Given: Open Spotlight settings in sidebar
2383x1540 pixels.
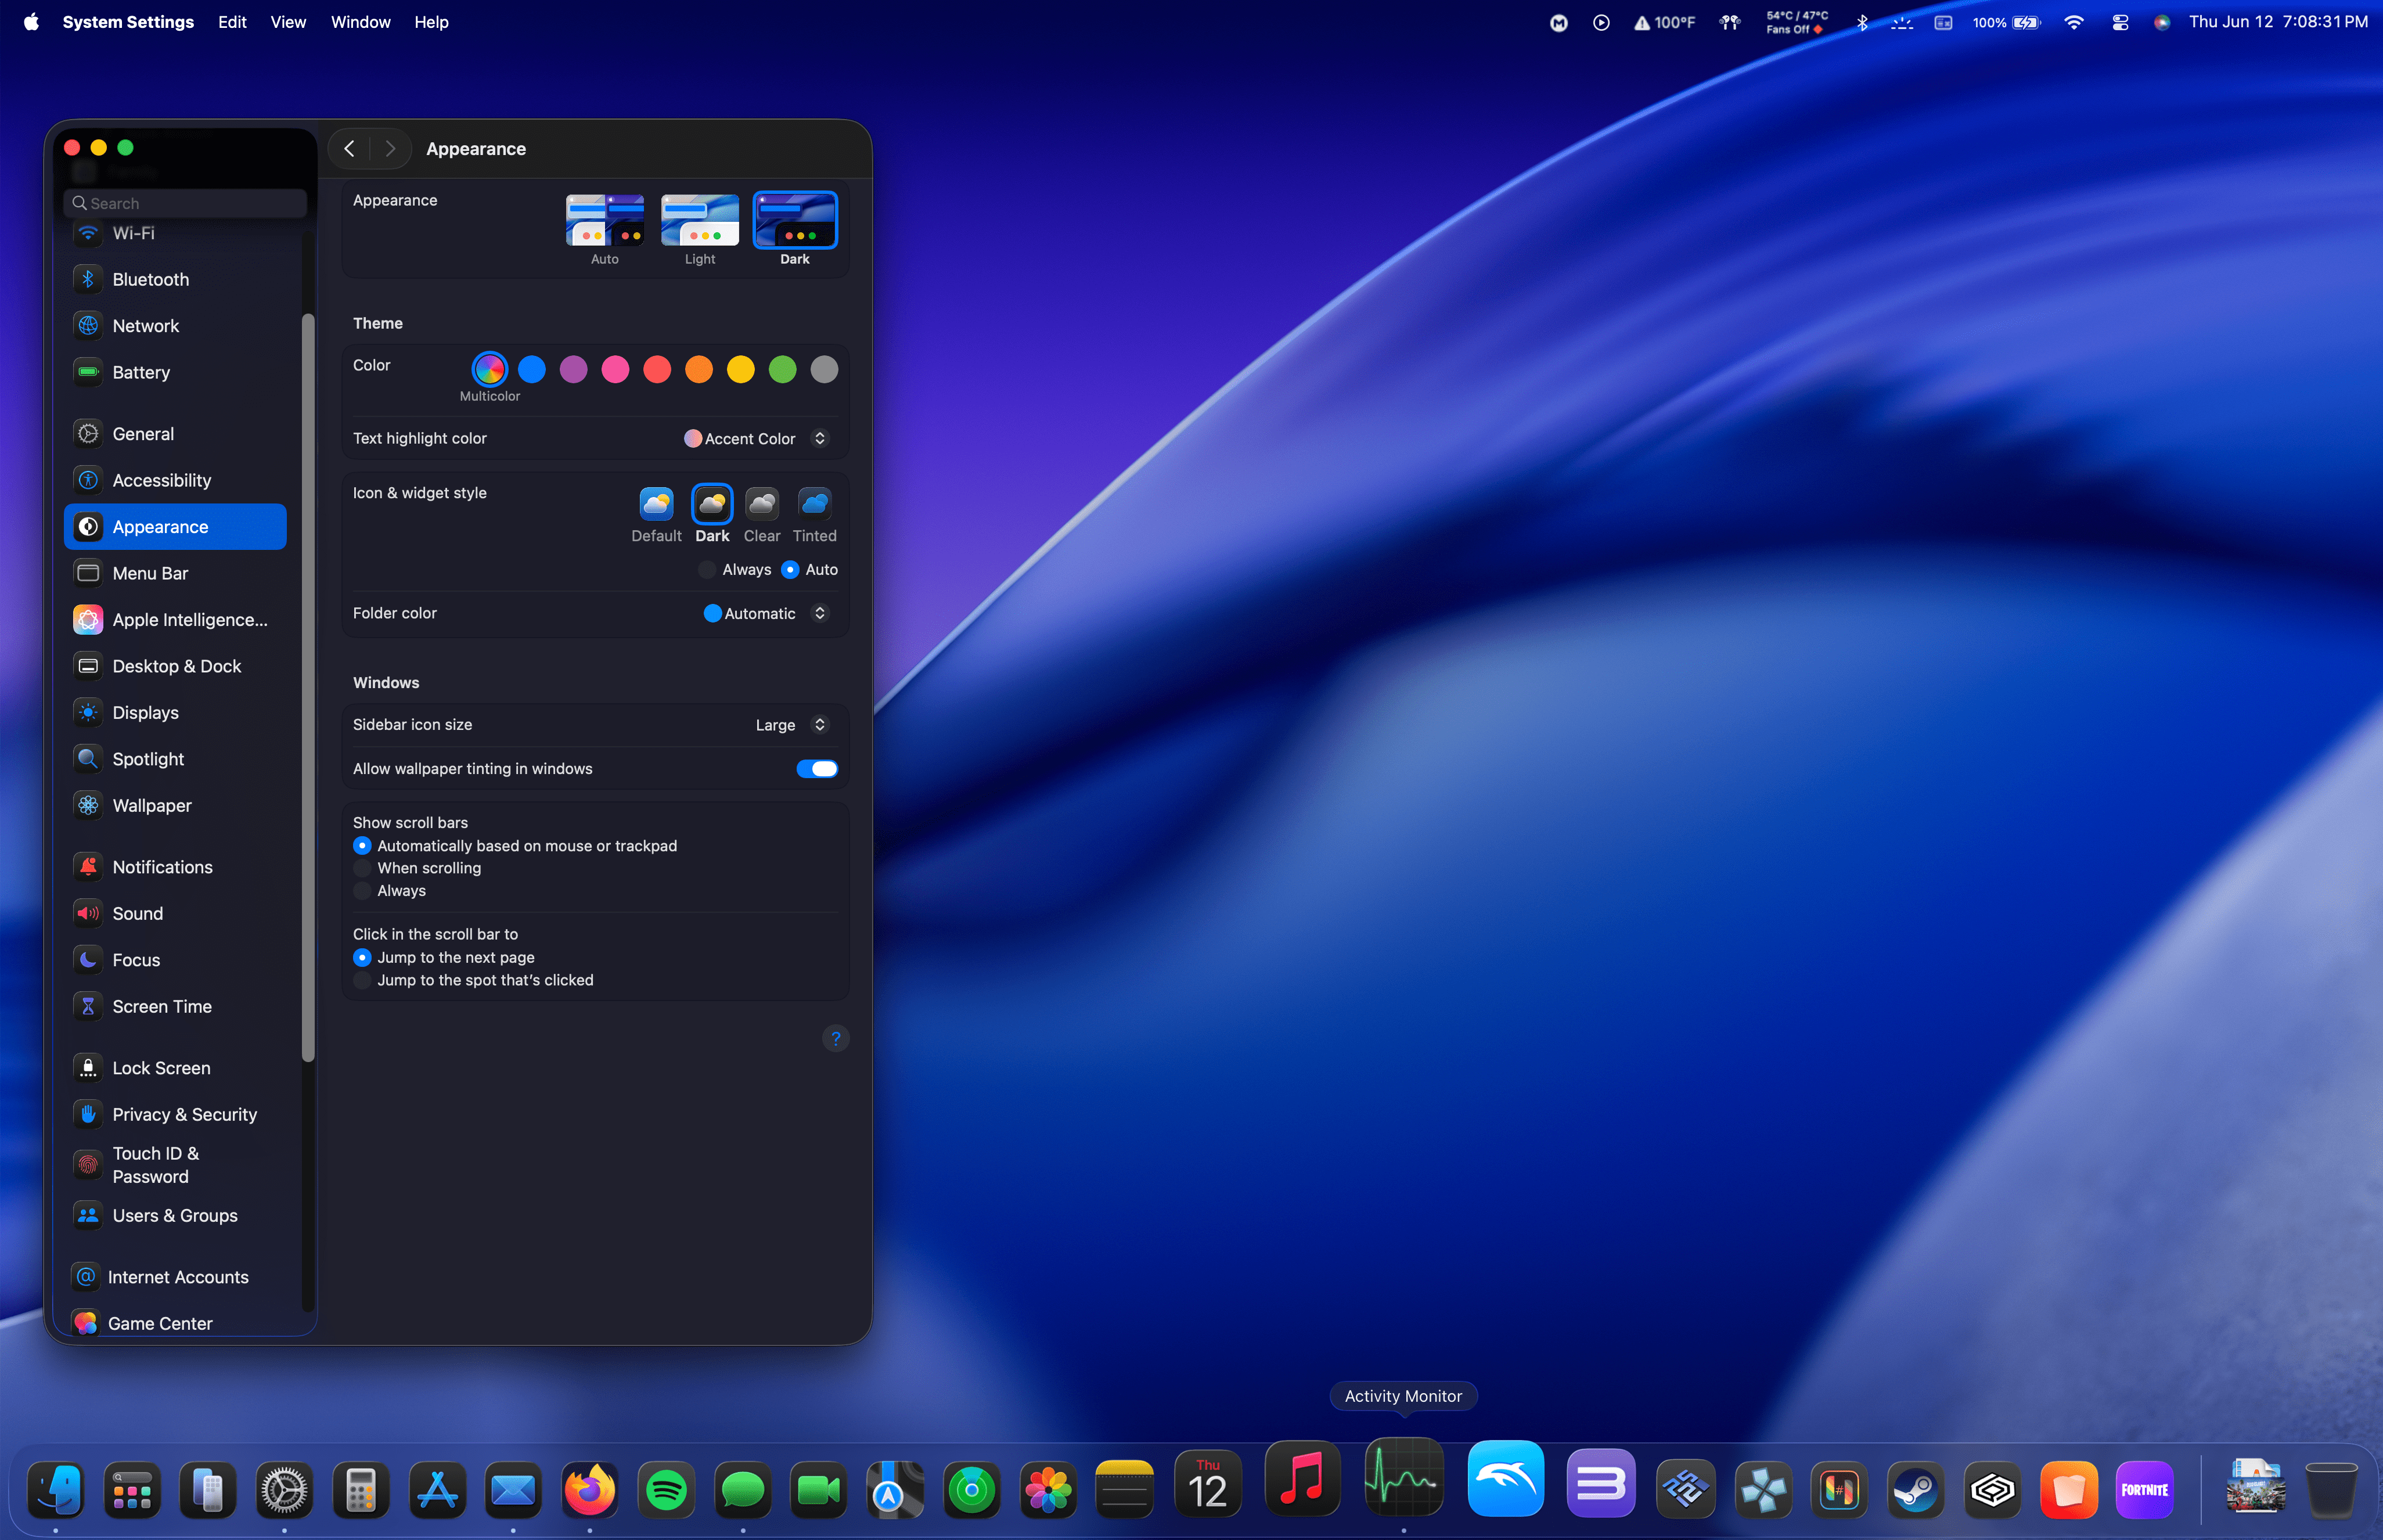Looking at the screenshot, I should tap(176, 759).
